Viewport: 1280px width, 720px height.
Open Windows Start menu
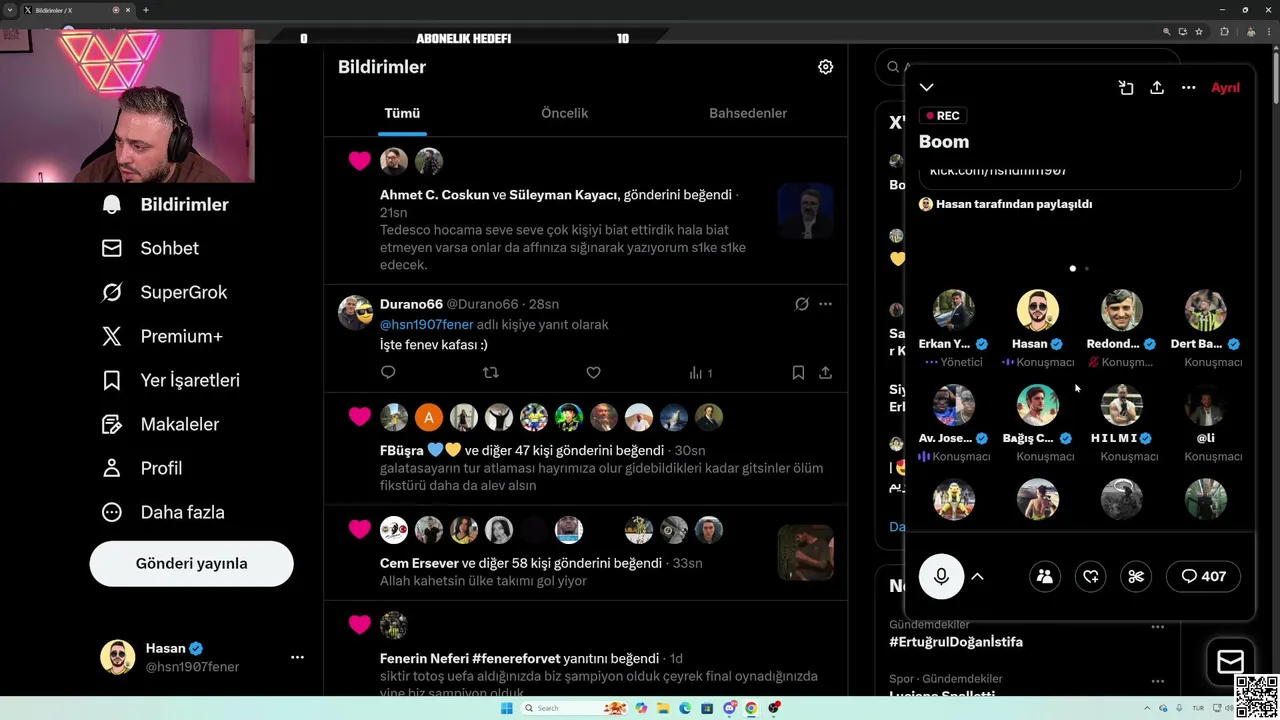click(506, 708)
